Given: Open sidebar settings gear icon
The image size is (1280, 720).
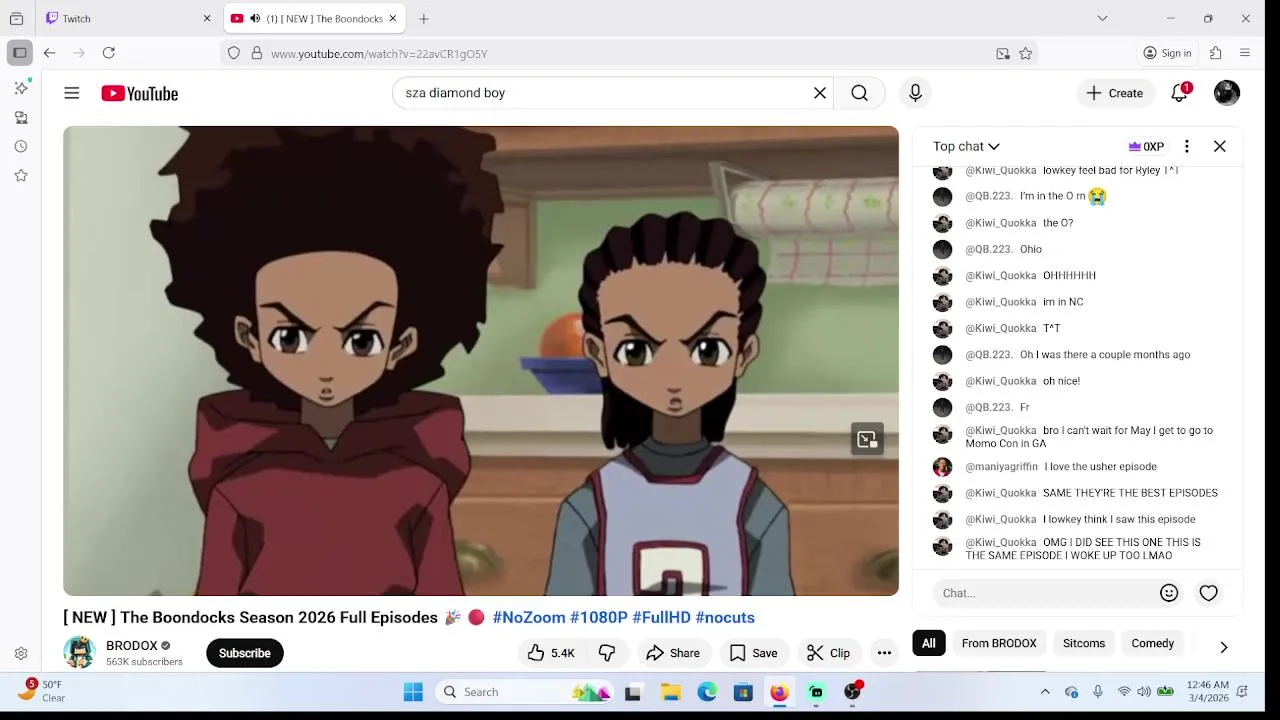Looking at the screenshot, I should click(21, 654).
